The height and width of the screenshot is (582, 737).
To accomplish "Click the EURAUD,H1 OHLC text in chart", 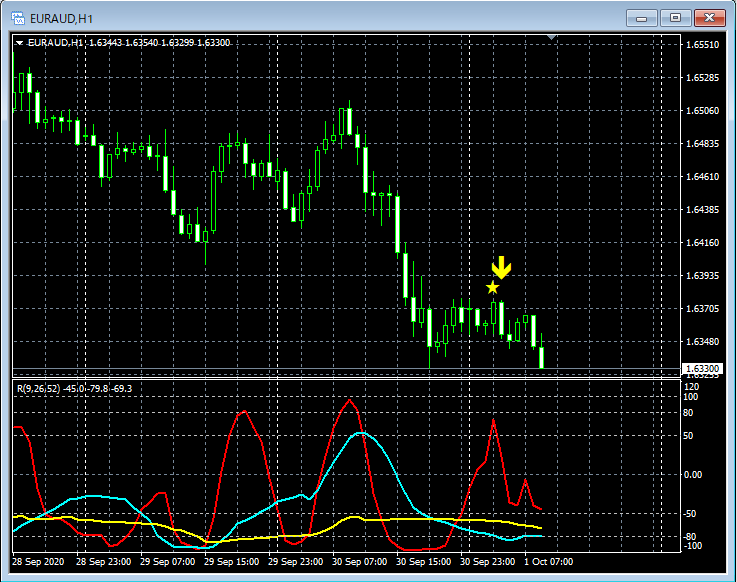I will coord(129,43).
